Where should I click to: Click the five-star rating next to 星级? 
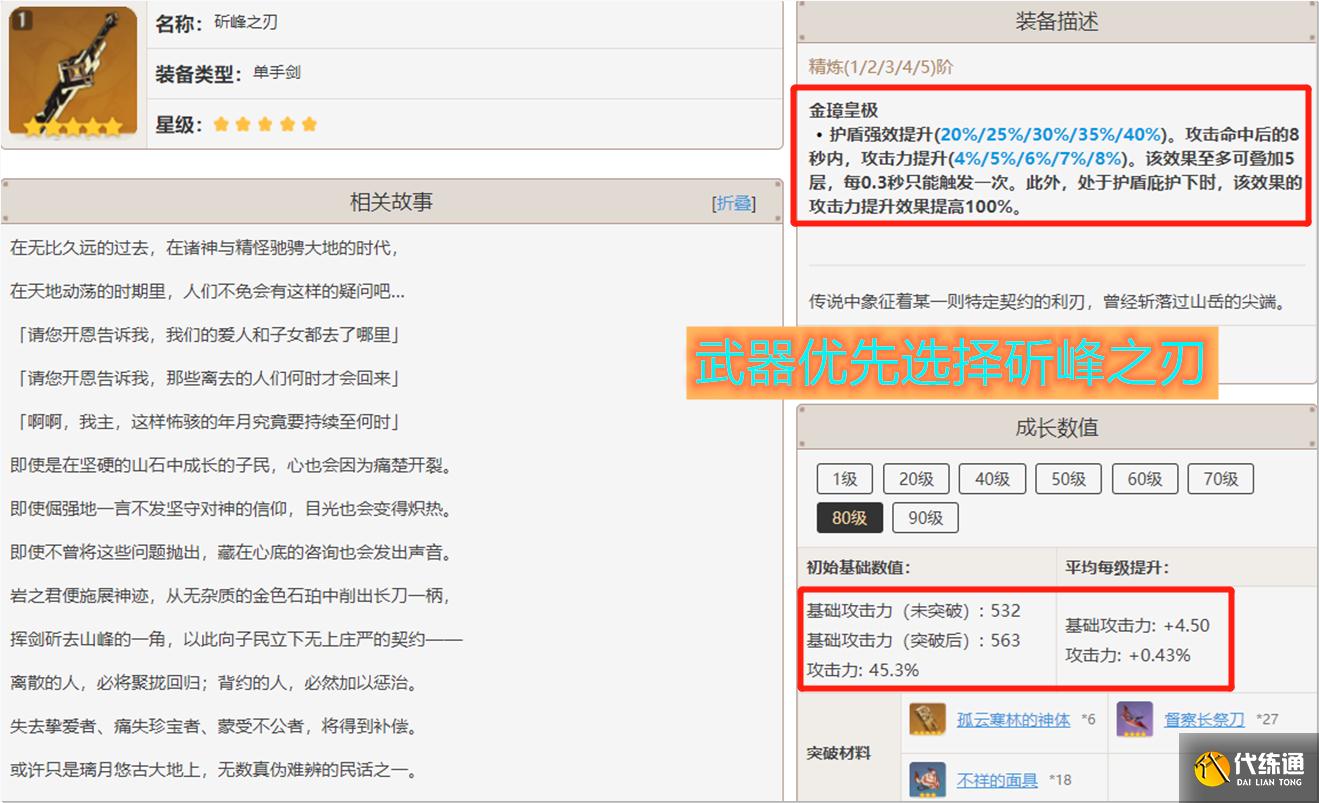pyautogui.click(x=265, y=124)
